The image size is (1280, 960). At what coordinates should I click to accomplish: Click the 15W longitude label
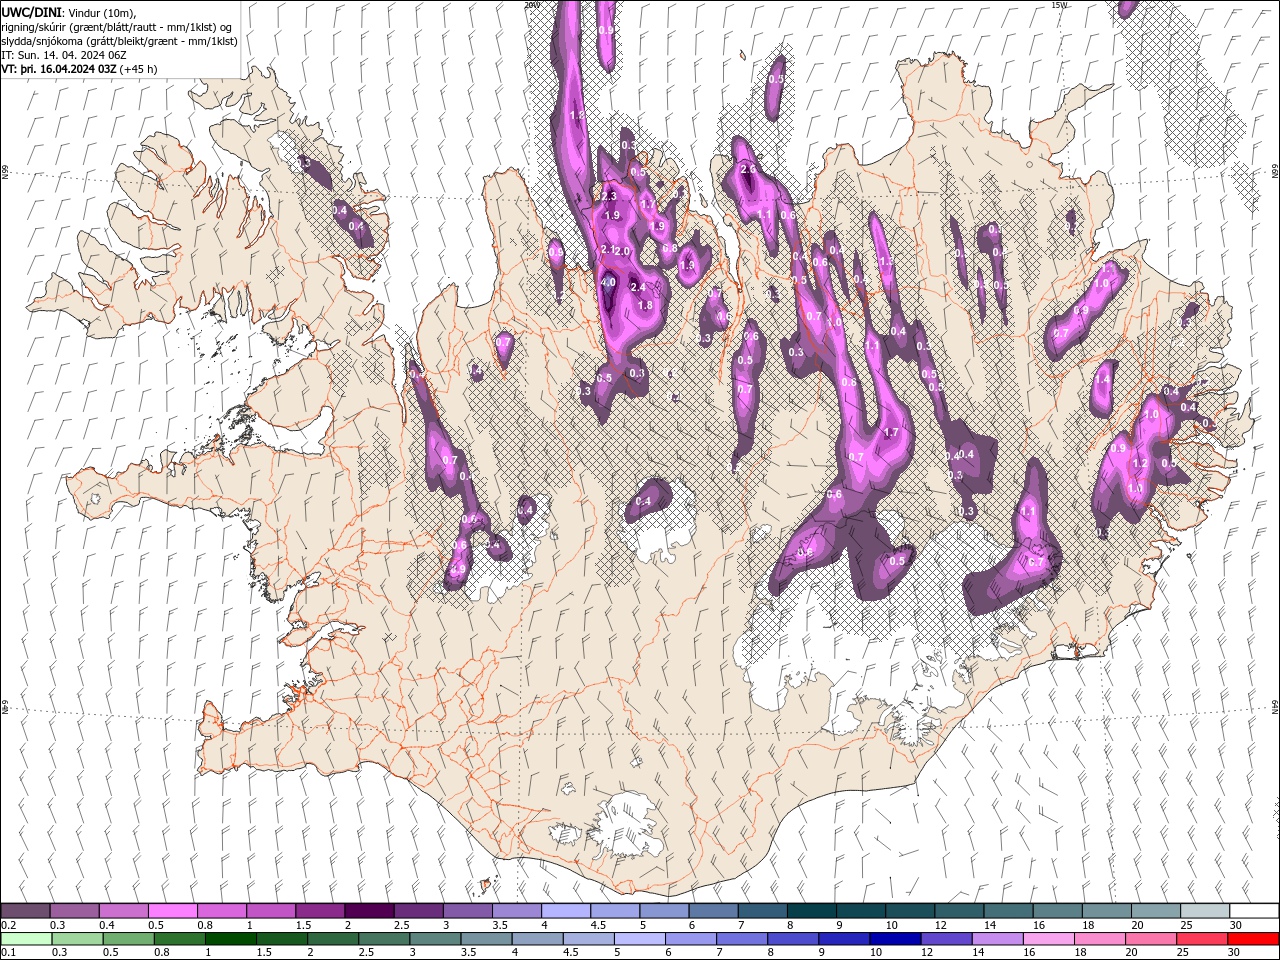[x=1059, y=5]
